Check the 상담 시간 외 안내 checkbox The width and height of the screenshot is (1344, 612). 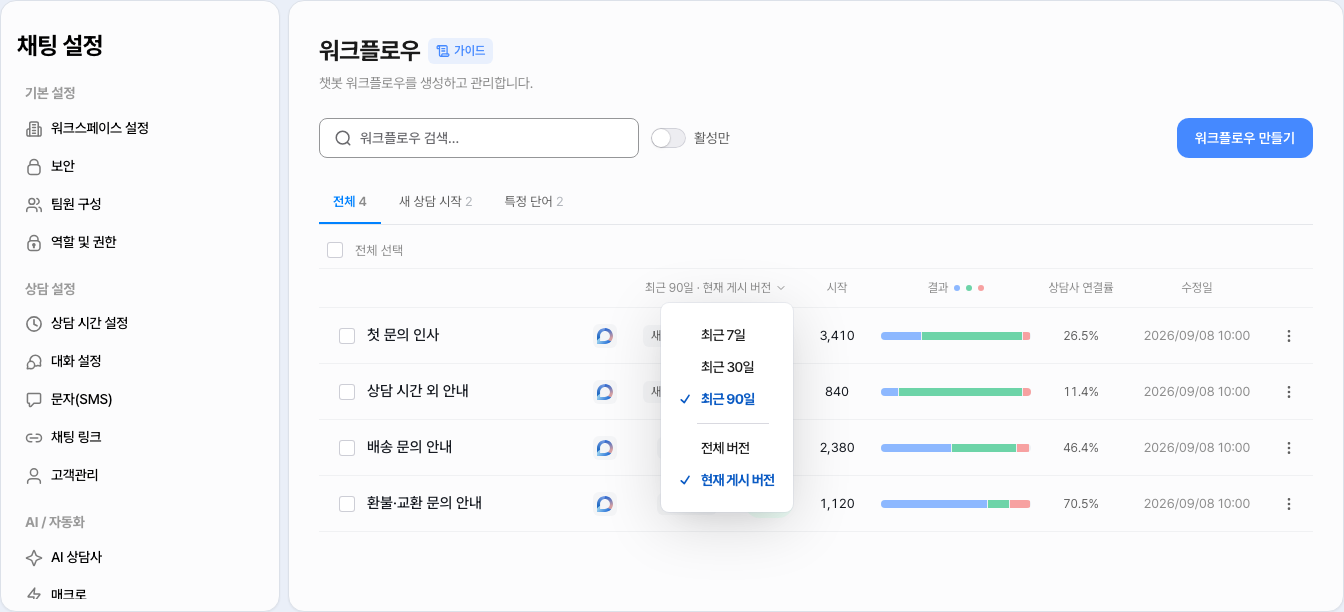pos(347,392)
